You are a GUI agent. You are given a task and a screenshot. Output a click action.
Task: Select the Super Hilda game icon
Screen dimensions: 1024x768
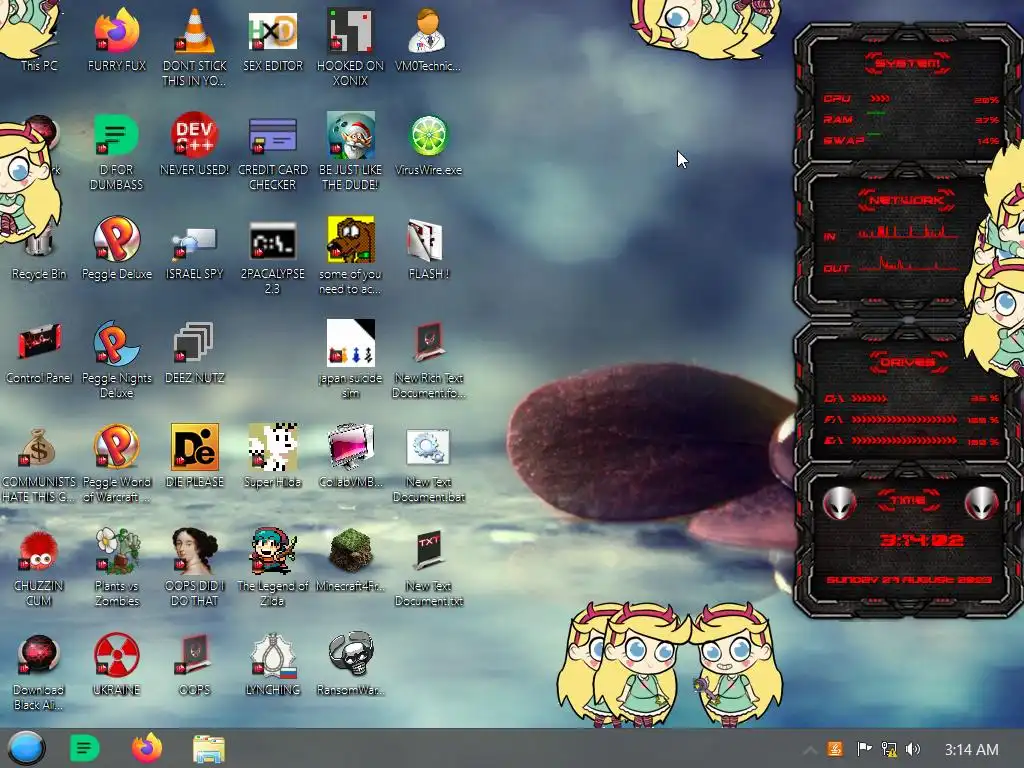click(272, 455)
